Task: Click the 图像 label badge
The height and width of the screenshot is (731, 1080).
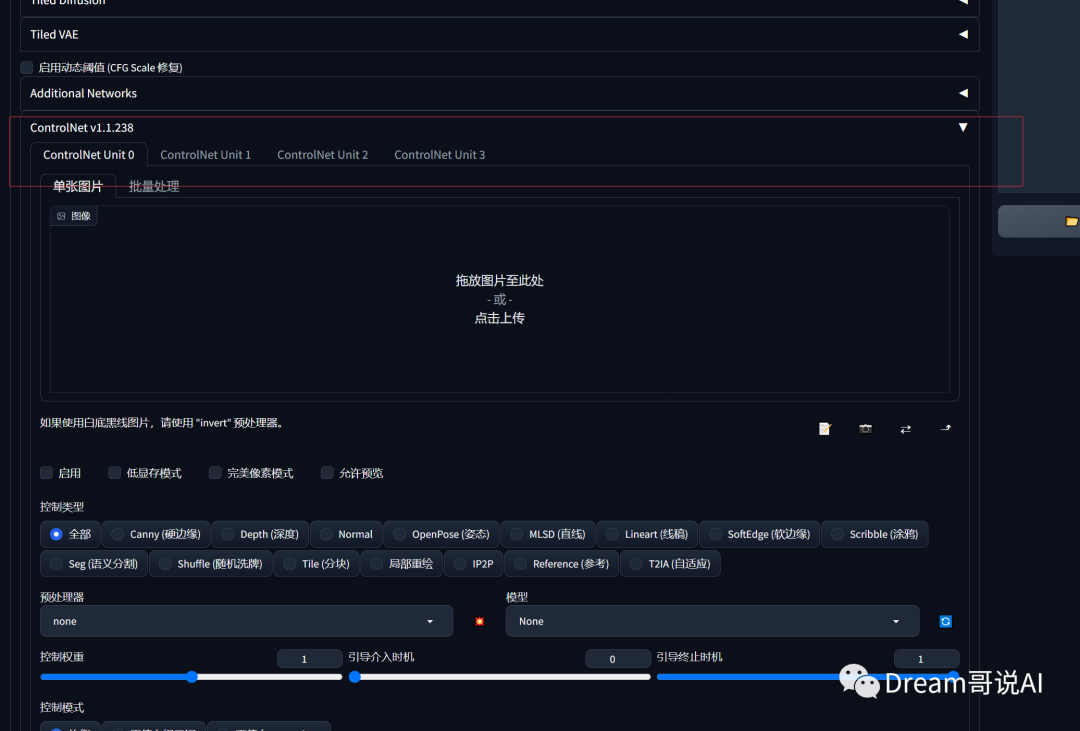Action: click(x=74, y=216)
